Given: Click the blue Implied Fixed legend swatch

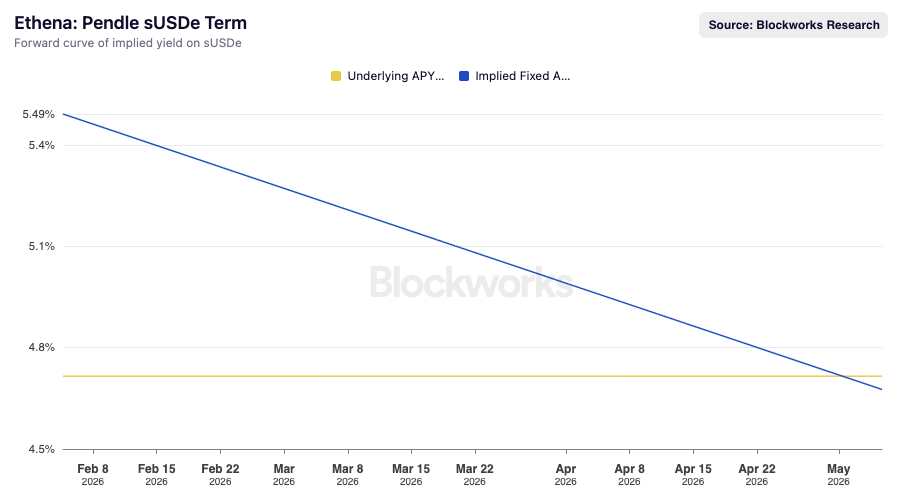Looking at the screenshot, I should [x=464, y=76].
